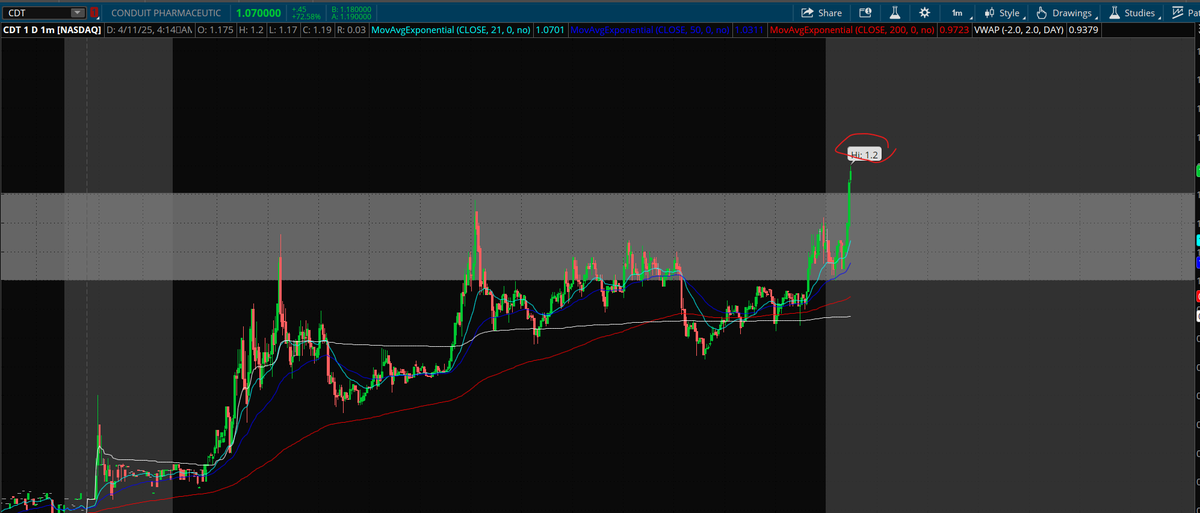Click the close value C: 1.19
The image size is (1200, 513).
click(317, 31)
